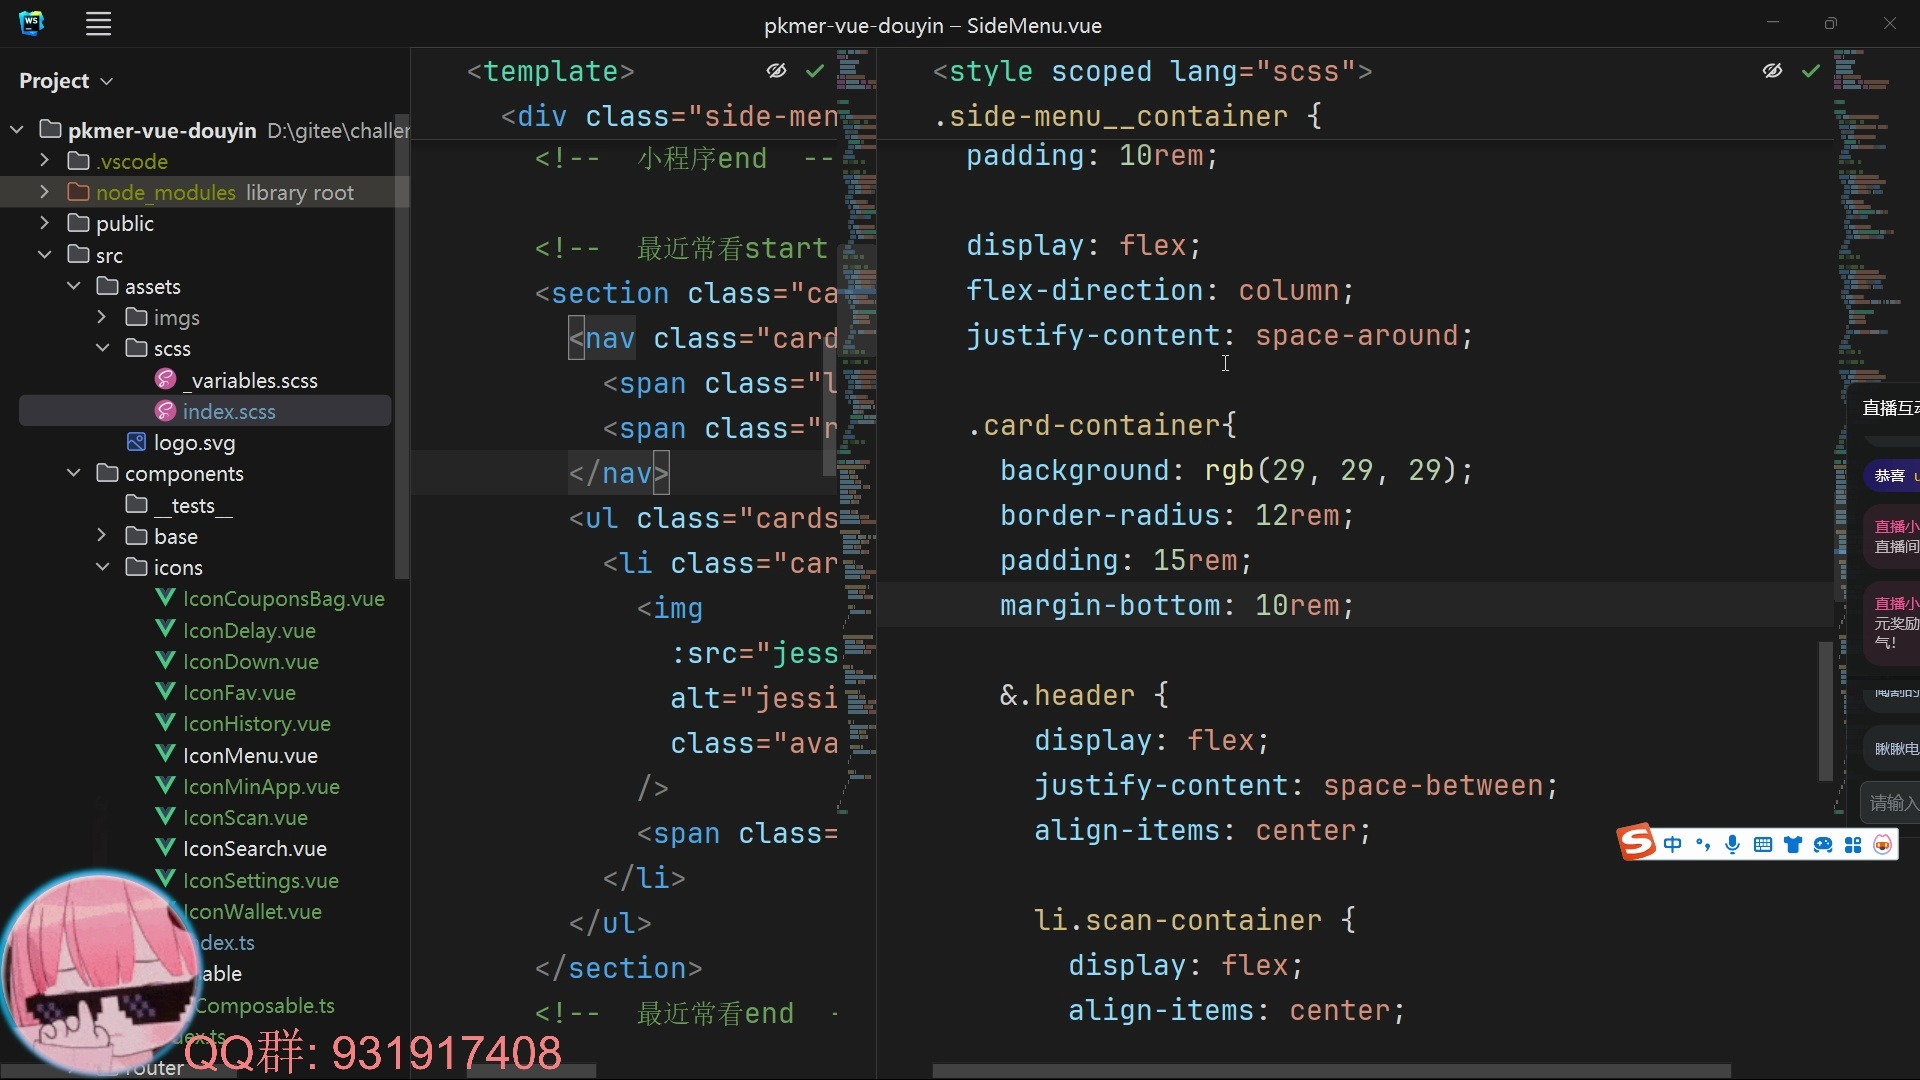Click green checkmark in style editor pane
Screen dimensions: 1920x1080
pyautogui.click(x=1811, y=71)
